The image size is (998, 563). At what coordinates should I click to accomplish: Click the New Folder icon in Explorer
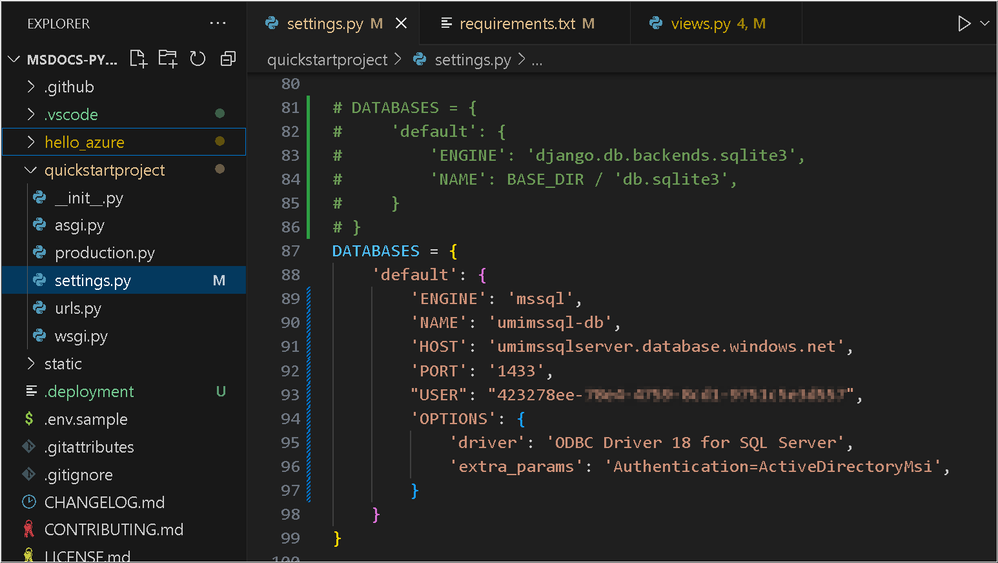168,59
